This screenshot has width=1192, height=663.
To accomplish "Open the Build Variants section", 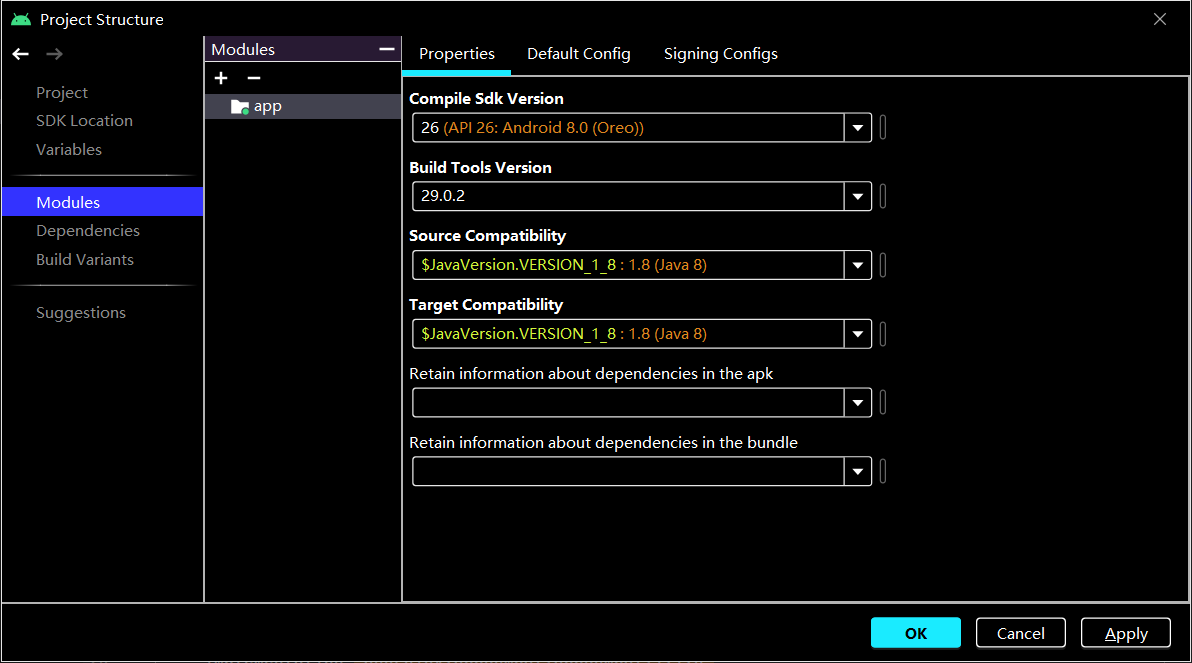I will tap(84, 259).
